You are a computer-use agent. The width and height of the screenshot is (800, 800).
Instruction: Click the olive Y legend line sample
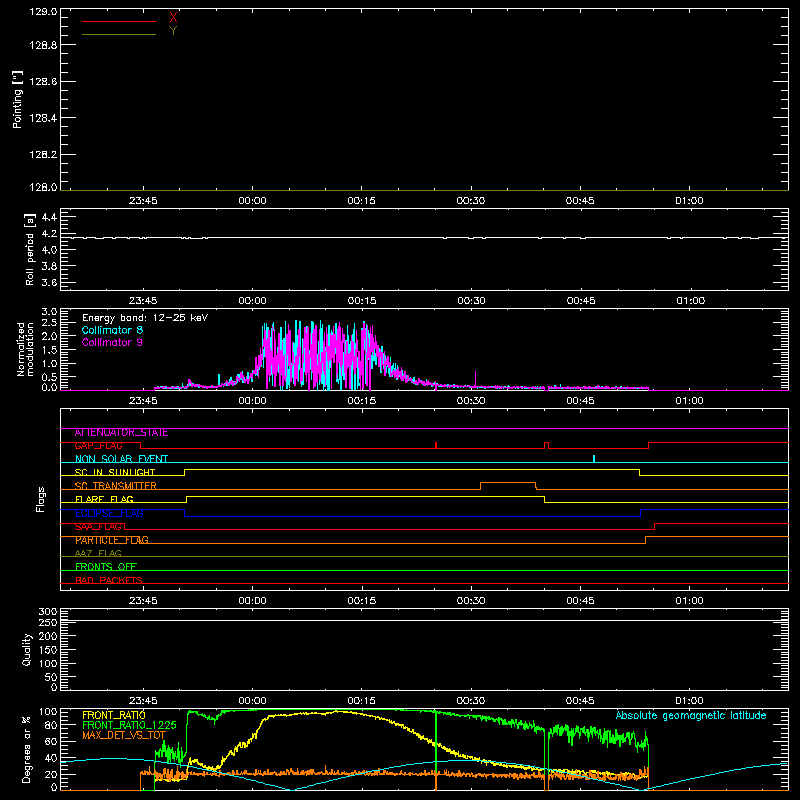point(119,35)
